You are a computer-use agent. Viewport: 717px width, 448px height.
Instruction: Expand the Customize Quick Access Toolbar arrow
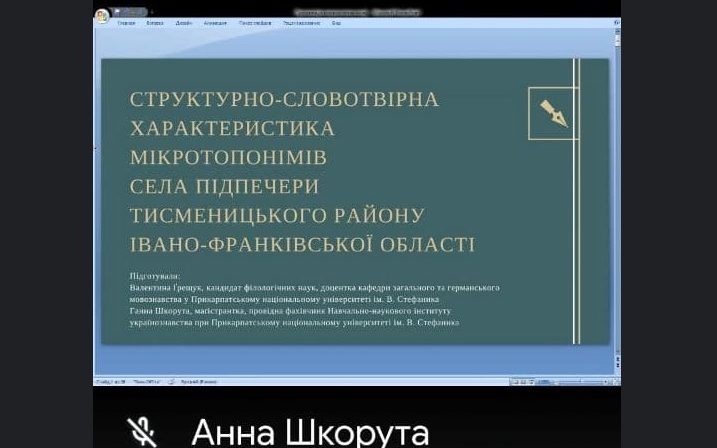152,12
